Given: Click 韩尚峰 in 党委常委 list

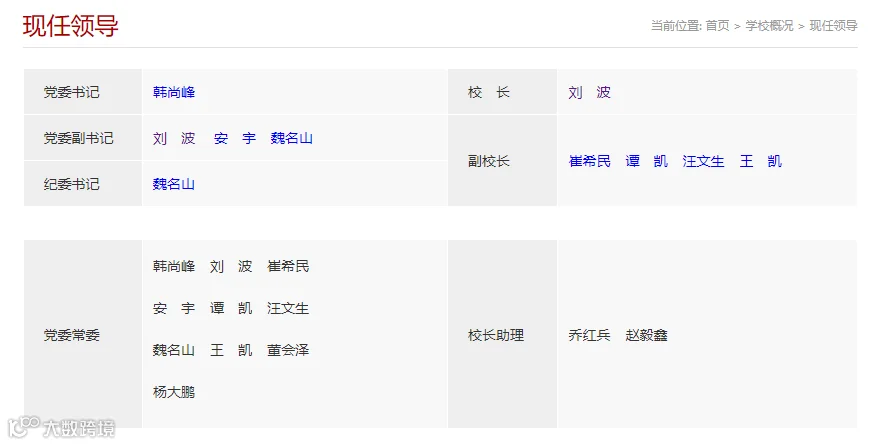Looking at the screenshot, I should coord(174,266).
